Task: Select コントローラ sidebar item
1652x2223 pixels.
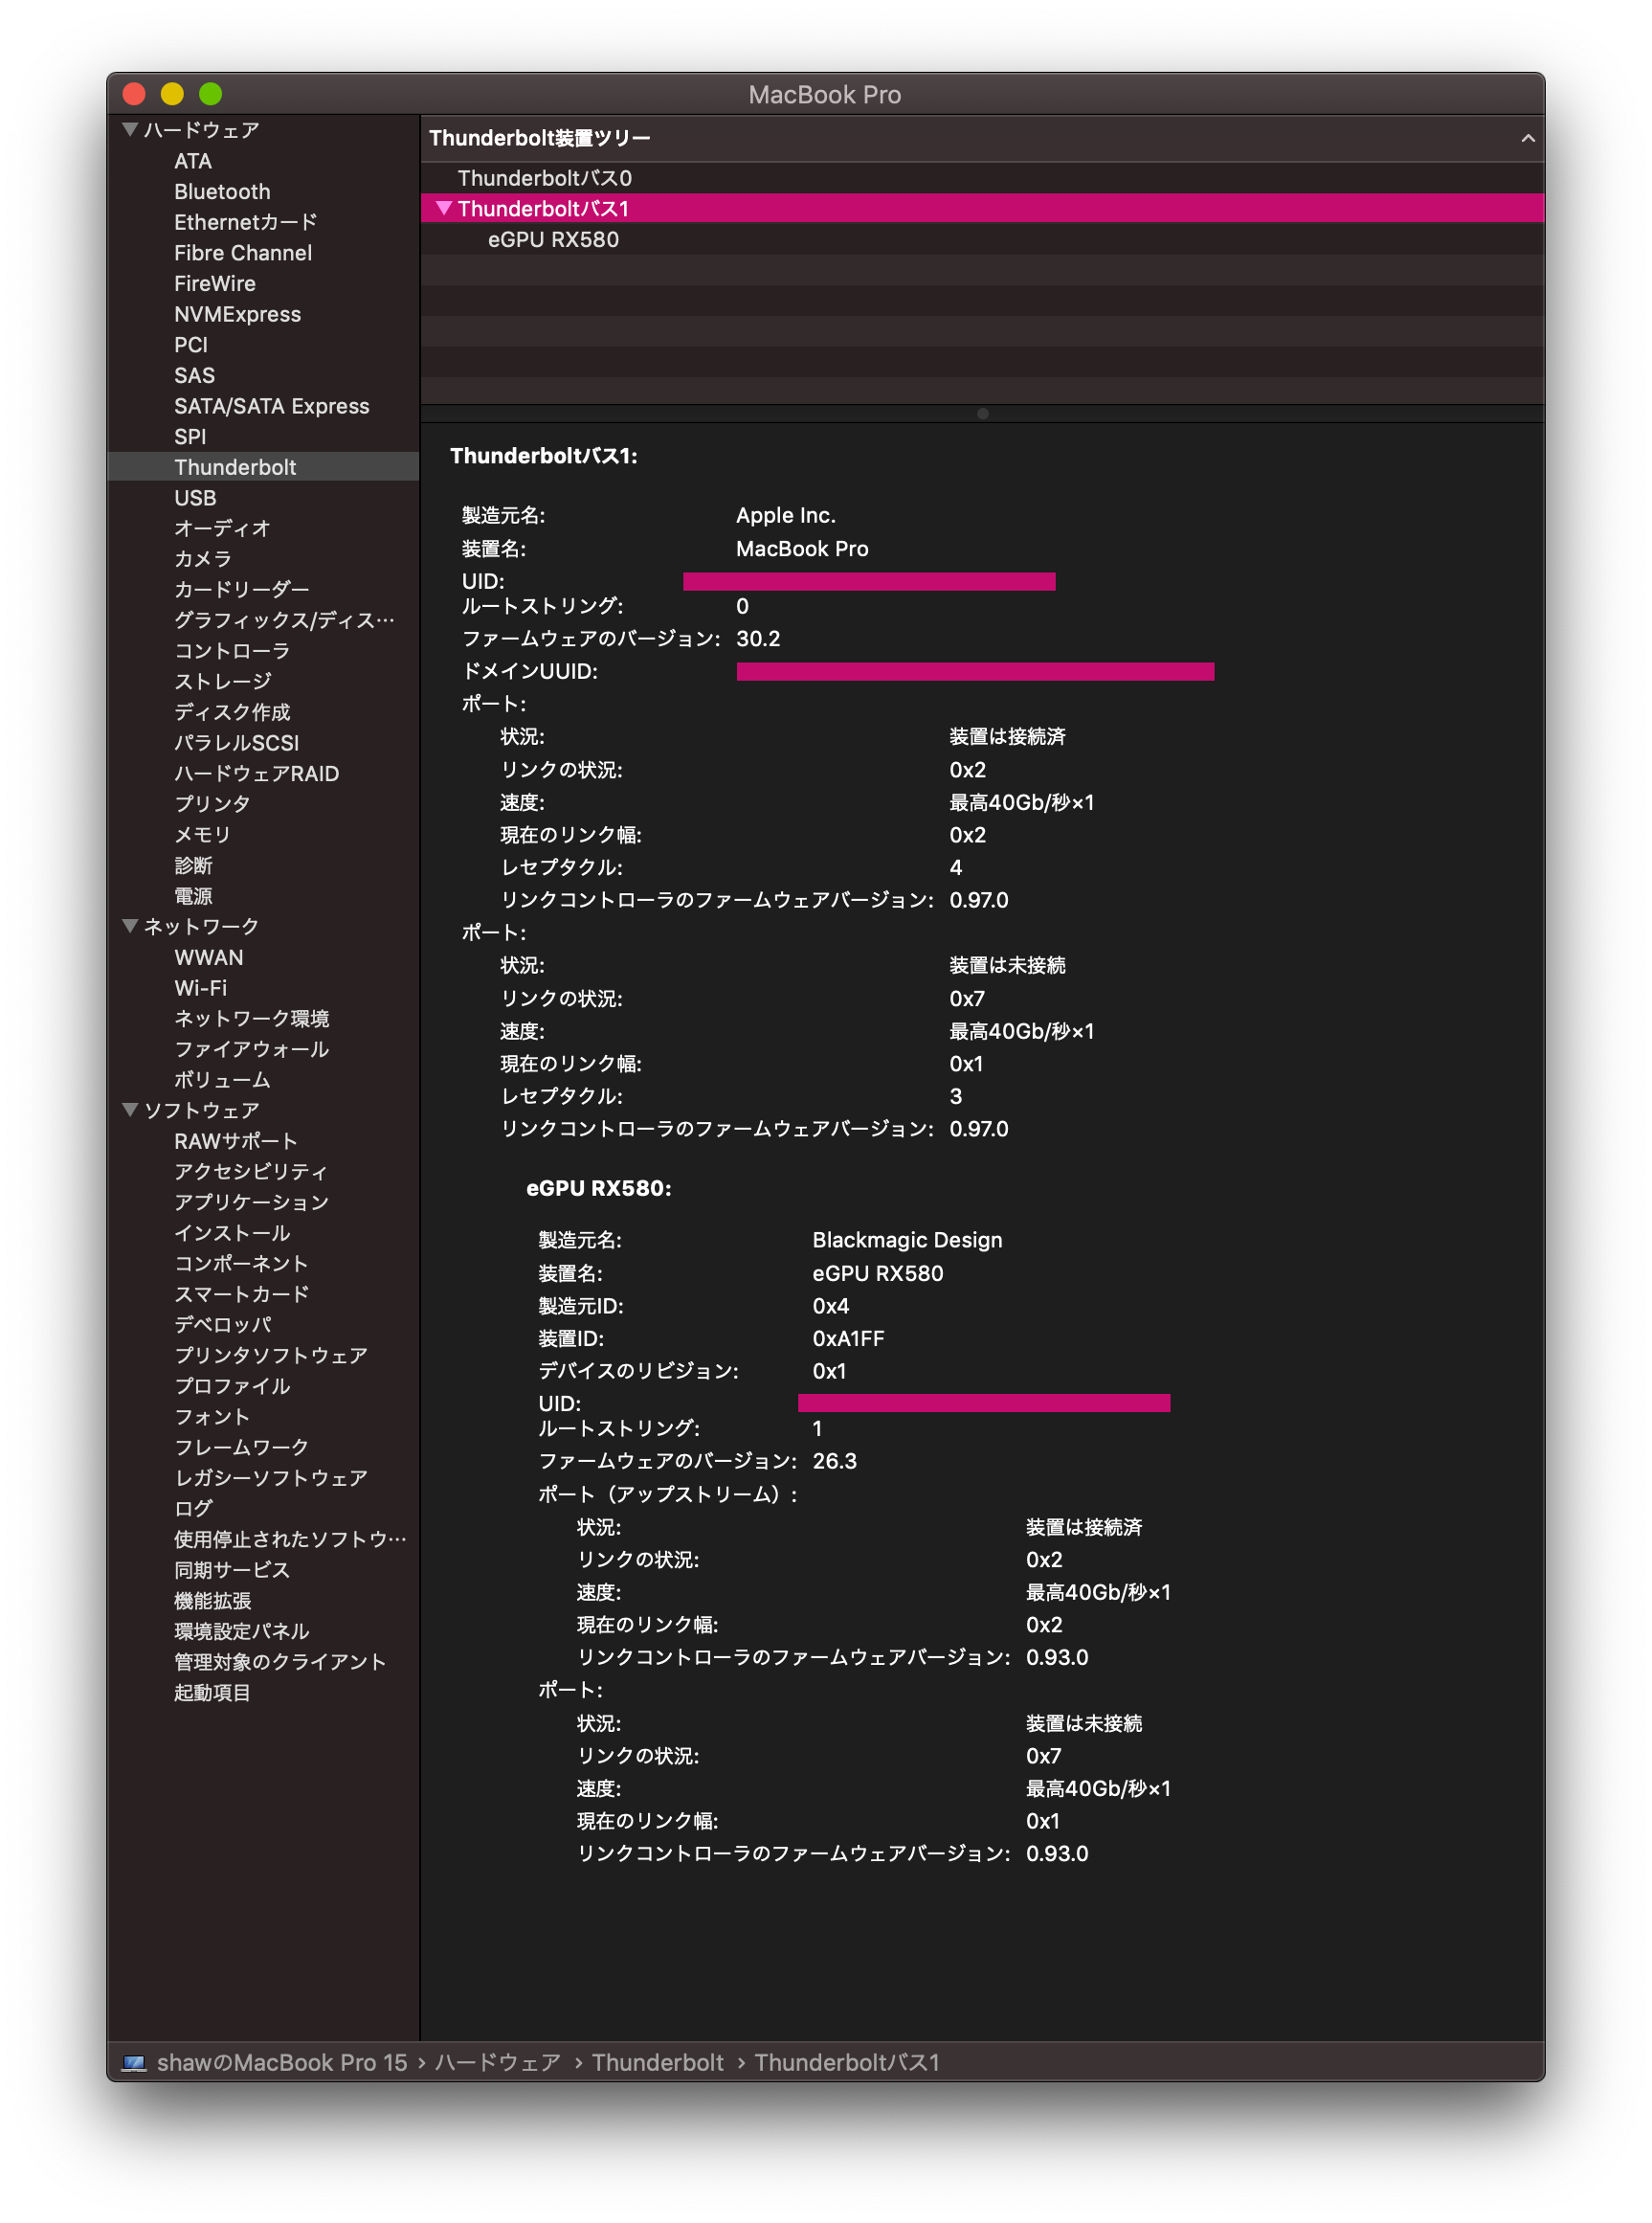Action: click(232, 651)
